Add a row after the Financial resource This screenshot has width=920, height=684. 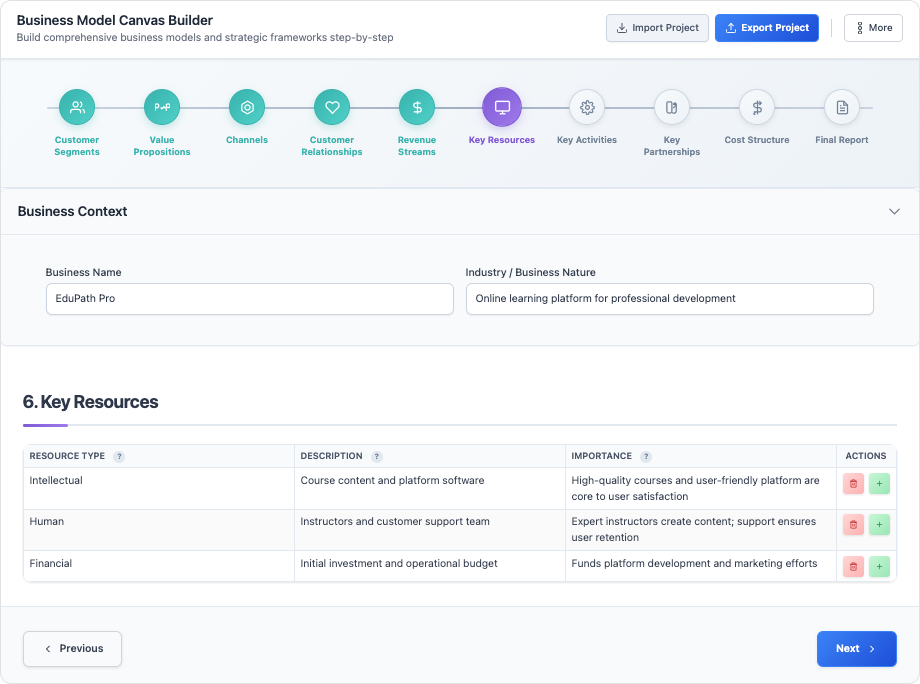(x=880, y=567)
